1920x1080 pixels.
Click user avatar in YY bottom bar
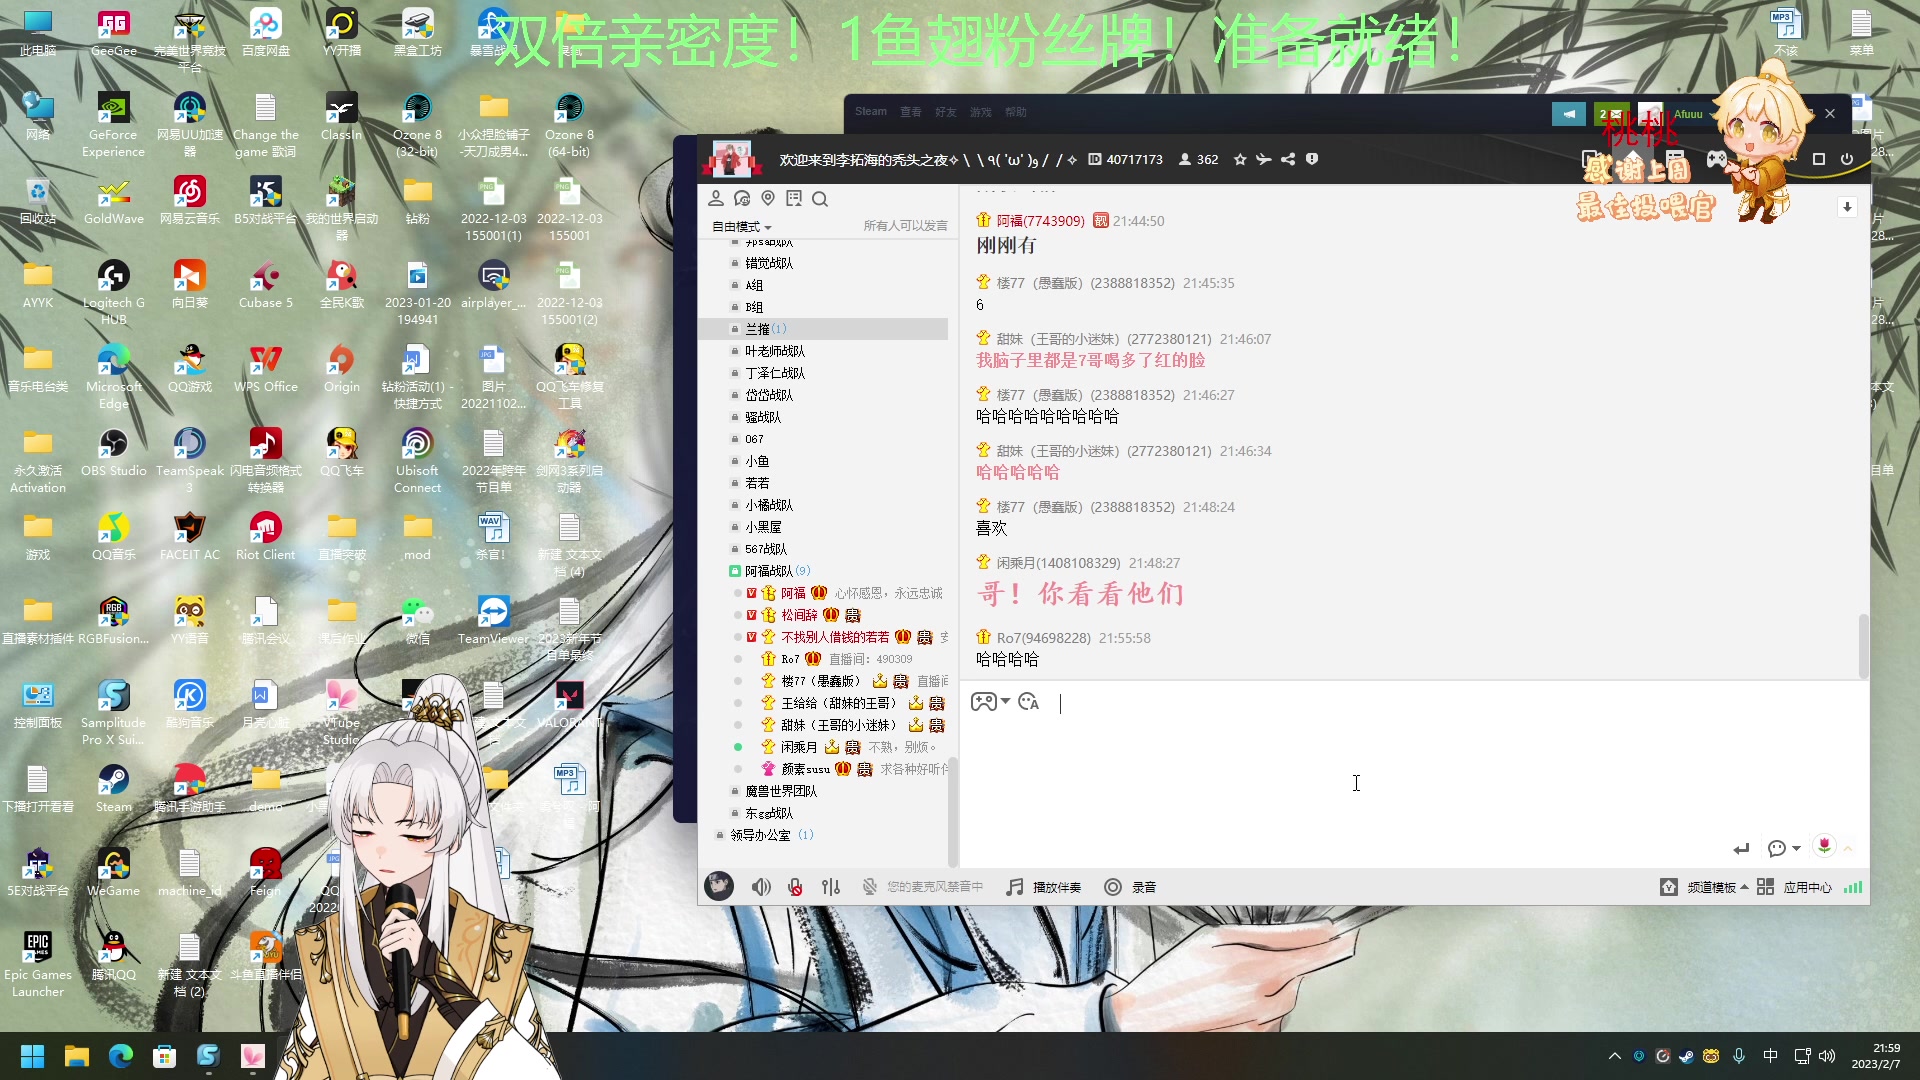click(x=719, y=886)
